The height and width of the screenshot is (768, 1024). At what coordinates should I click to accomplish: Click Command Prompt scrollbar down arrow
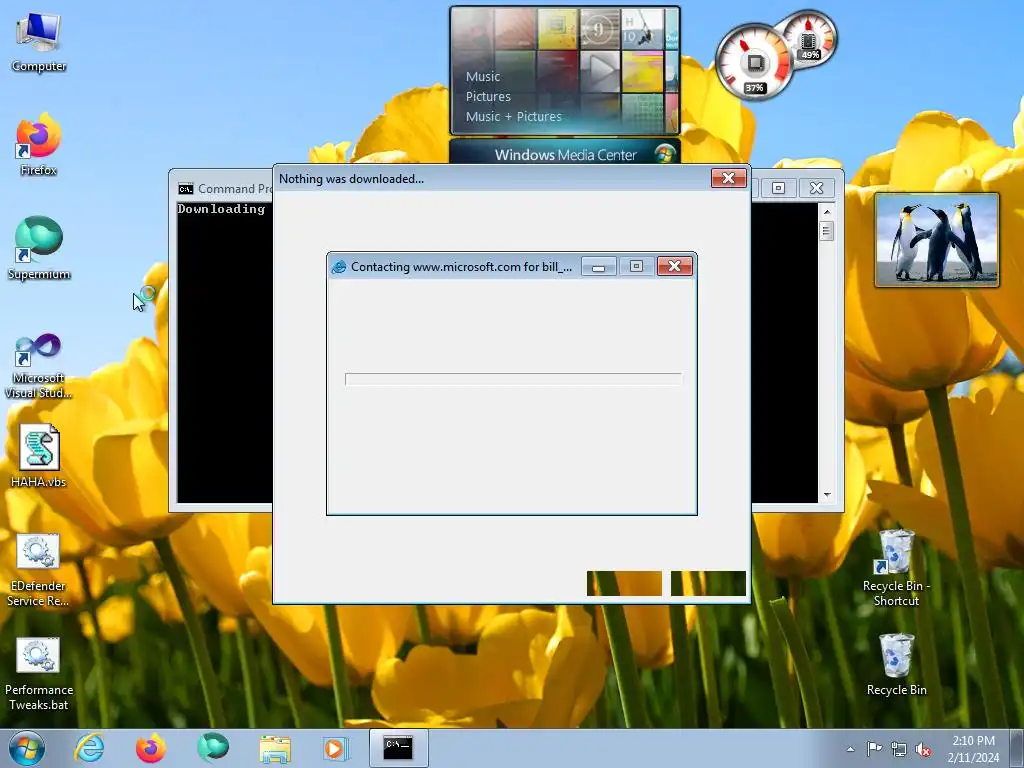pos(827,495)
